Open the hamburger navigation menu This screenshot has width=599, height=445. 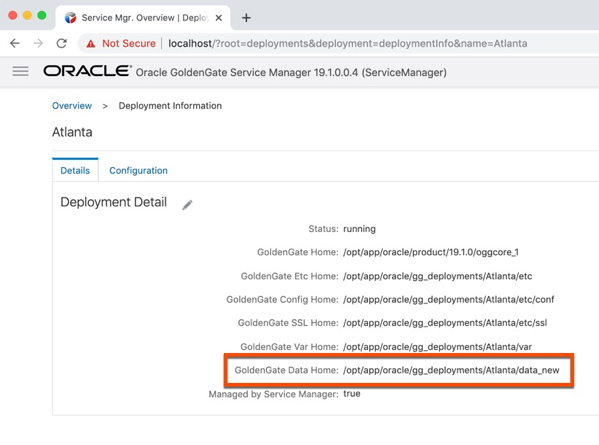[x=20, y=71]
